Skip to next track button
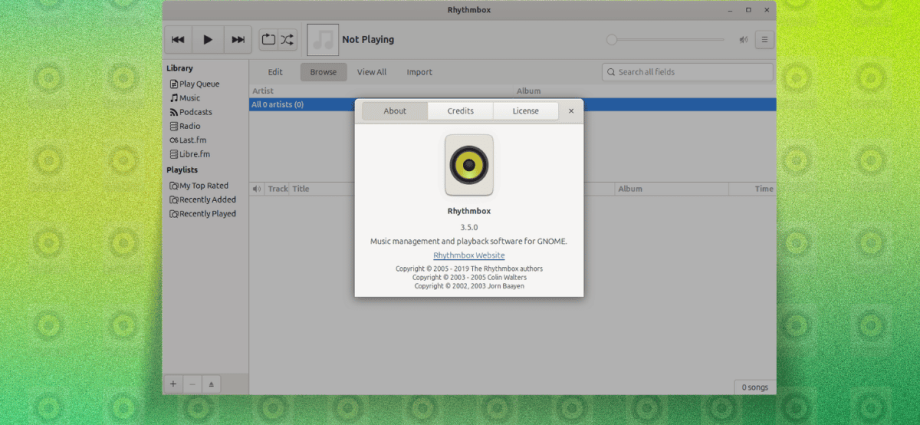Image resolution: width=920 pixels, height=425 pixels. pyautogui.click(x=238, y=39)
